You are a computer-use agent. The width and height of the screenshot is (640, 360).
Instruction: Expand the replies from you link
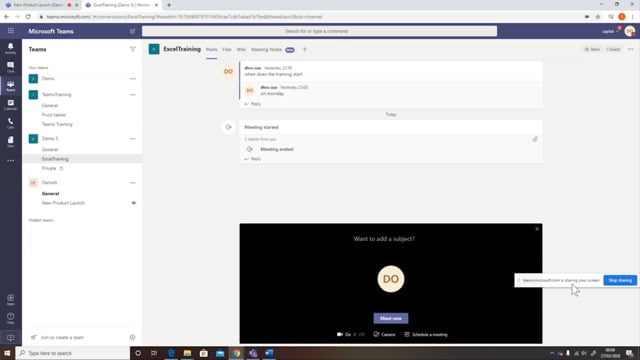pyautogui.click(x=260, y=139)
